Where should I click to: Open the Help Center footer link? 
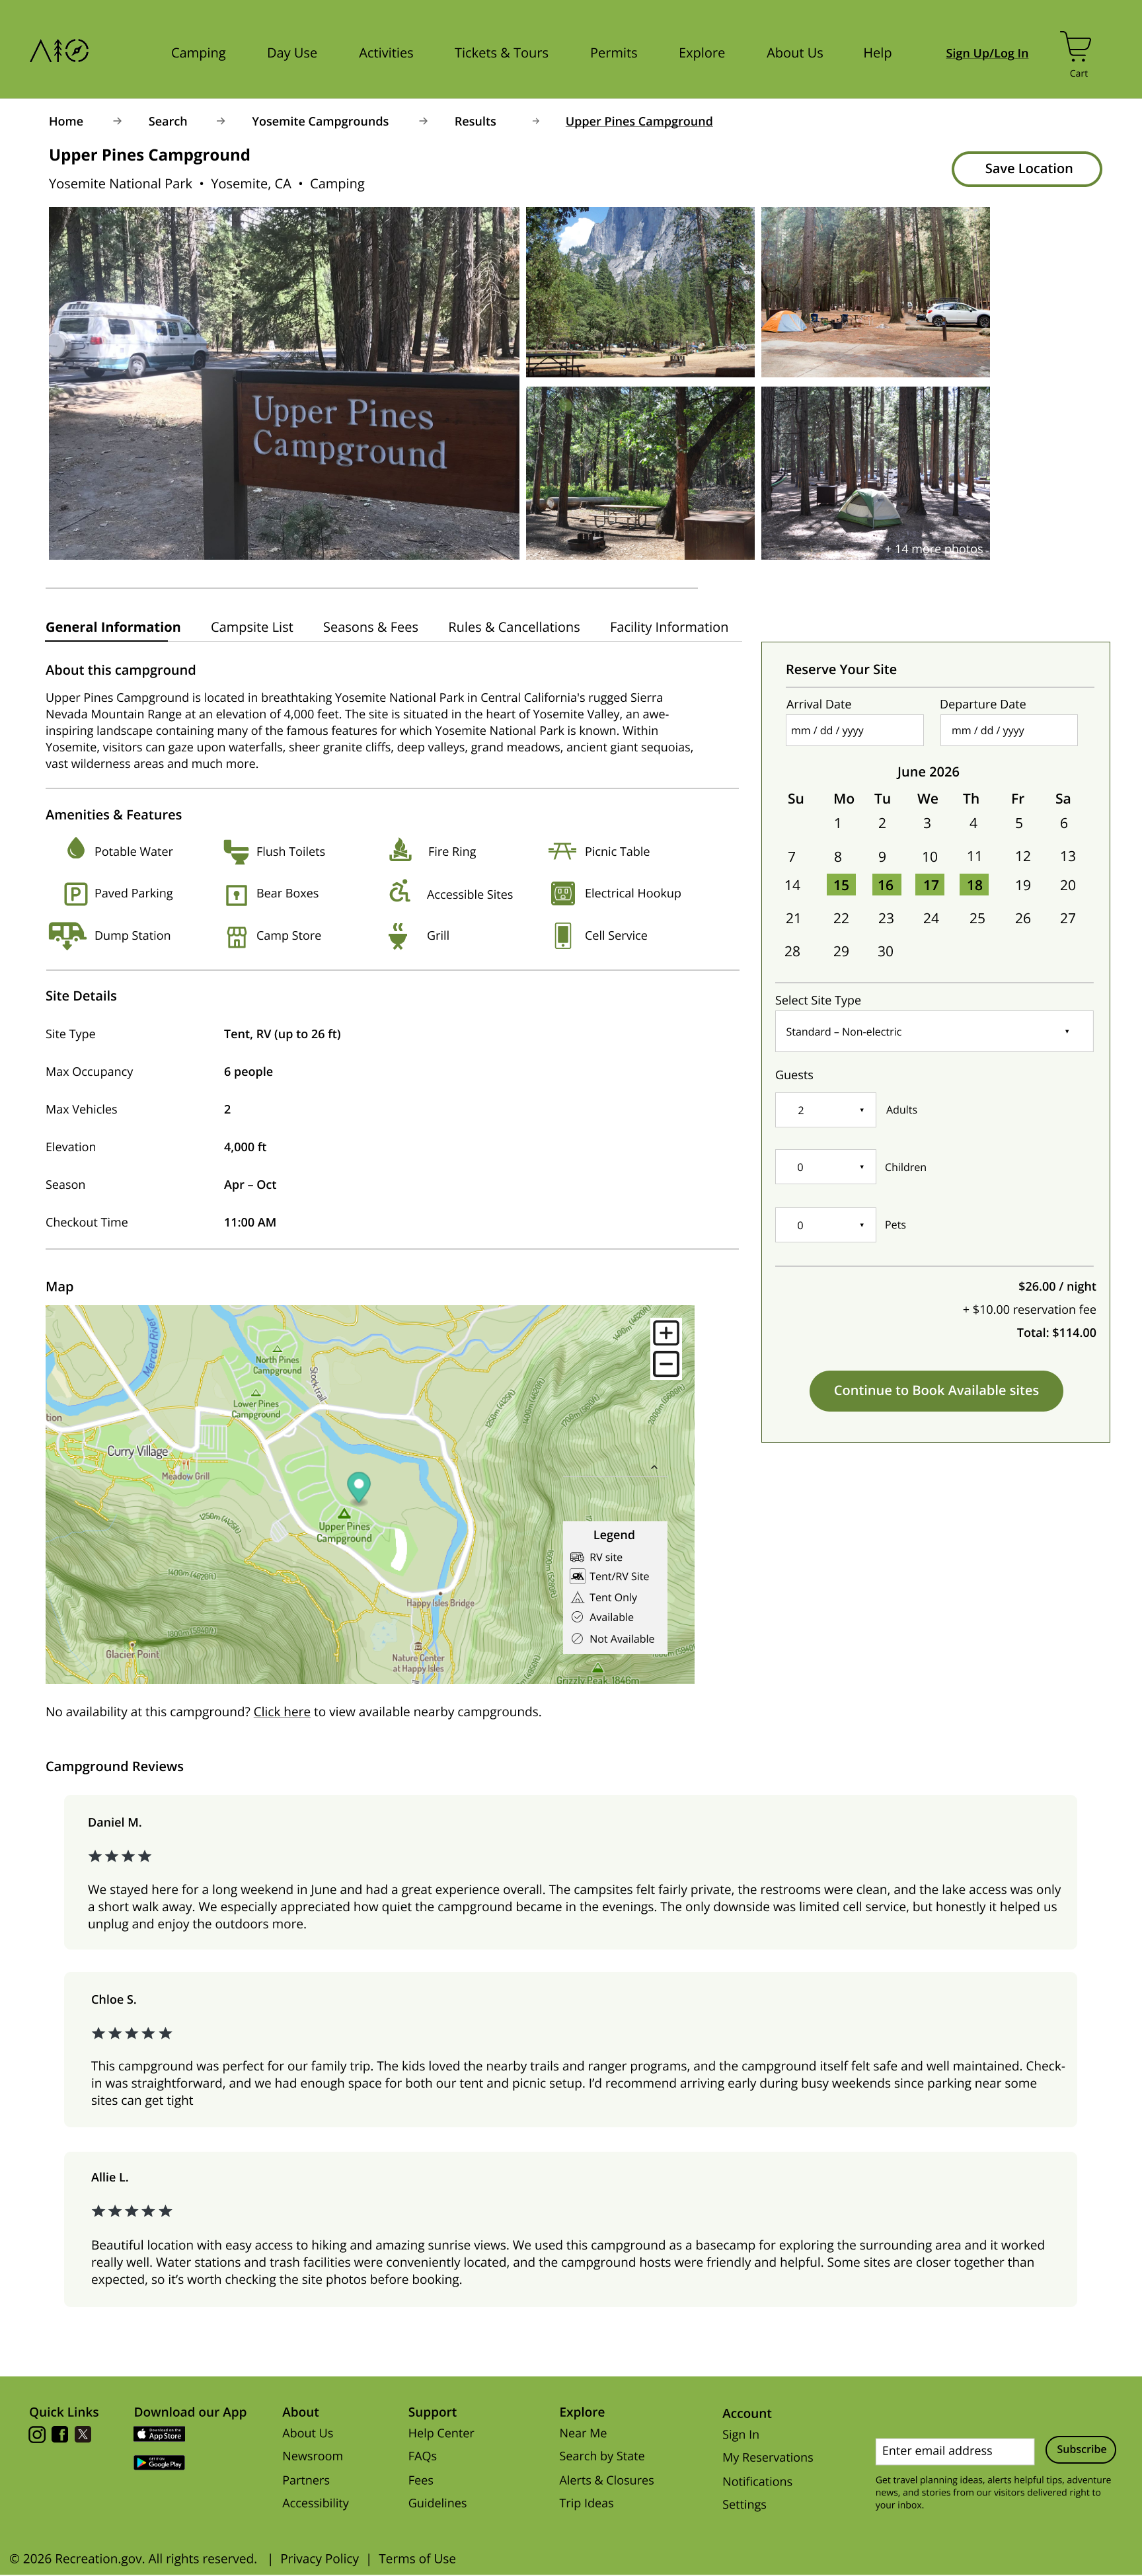click(441, 2433)
